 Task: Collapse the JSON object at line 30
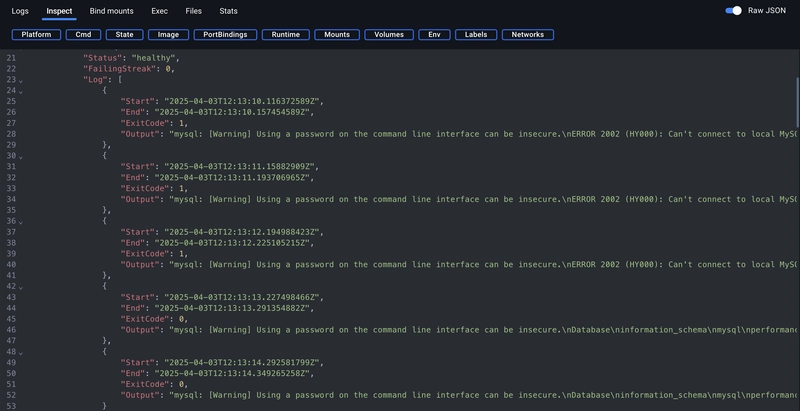[x=21, y=157]
